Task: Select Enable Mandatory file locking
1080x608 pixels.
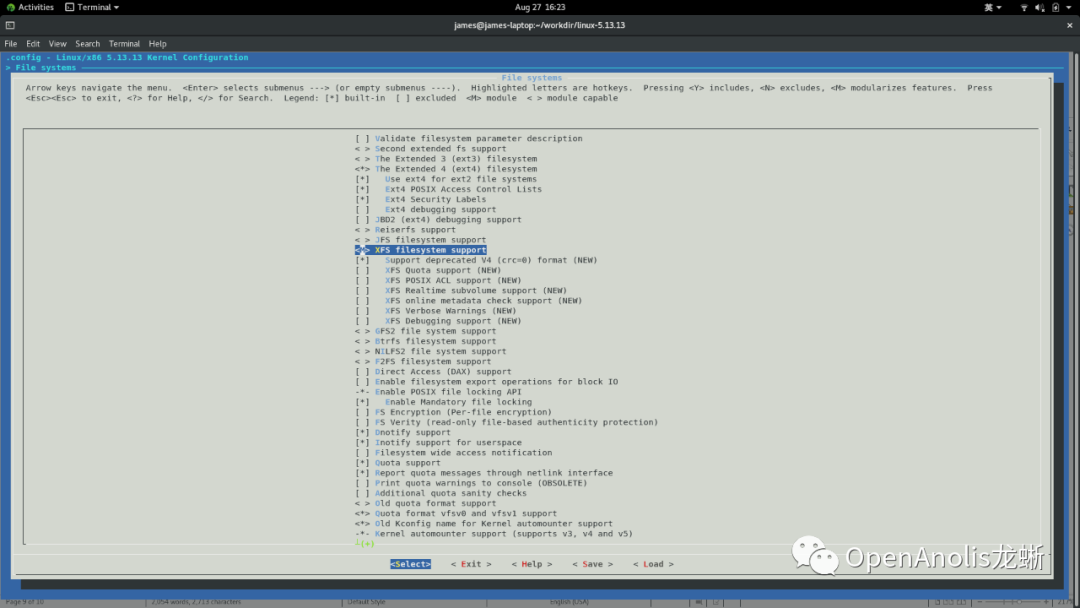Action: [443, 402]
